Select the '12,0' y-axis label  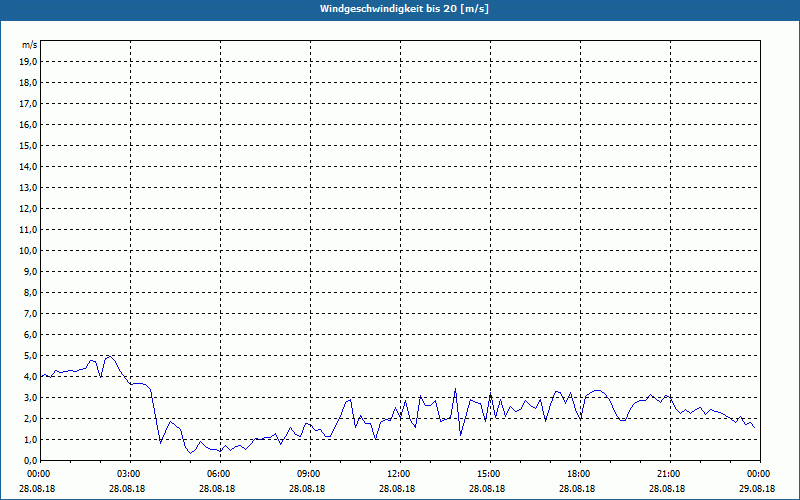point(30,209)
